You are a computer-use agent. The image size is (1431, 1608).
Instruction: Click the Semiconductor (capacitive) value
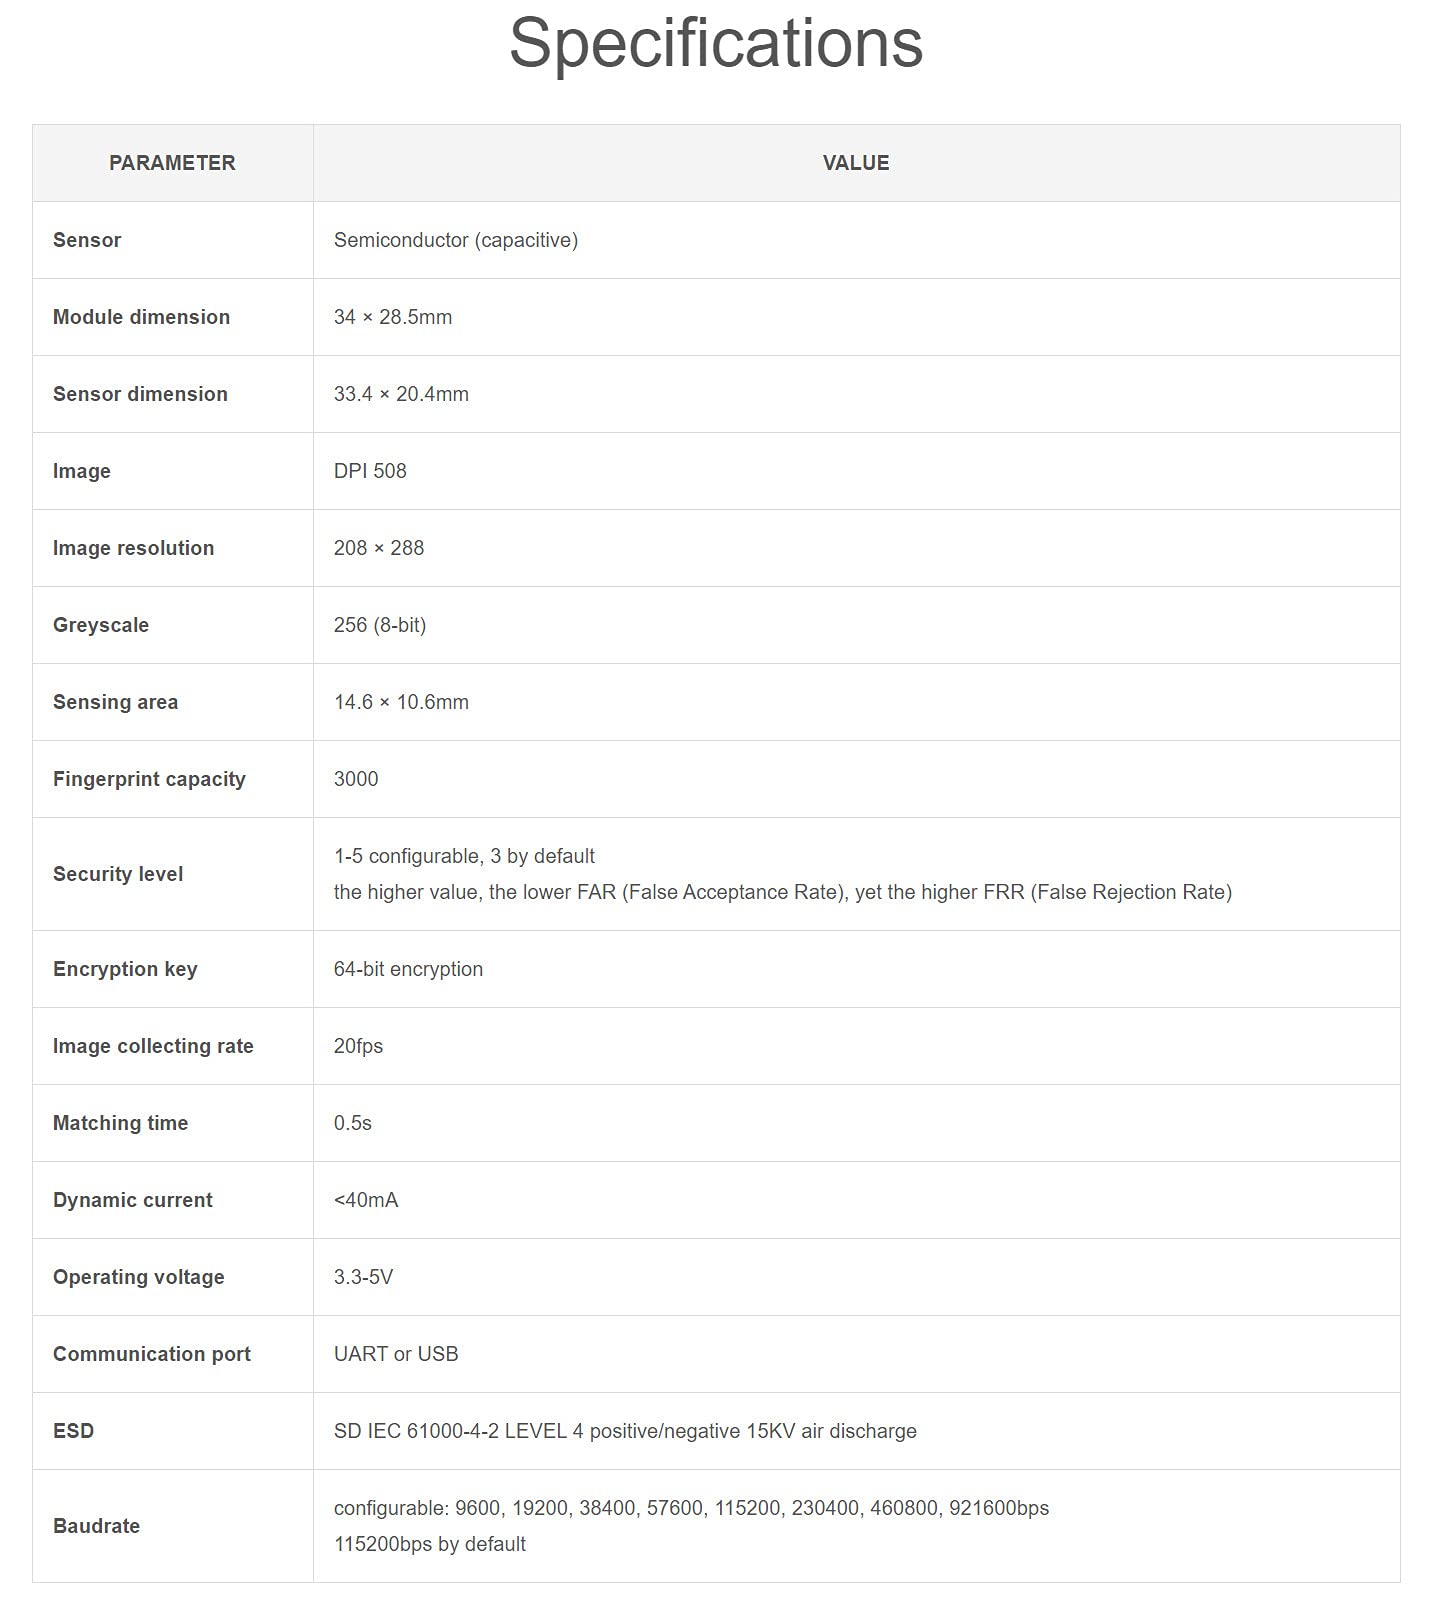tap(456, 240)
